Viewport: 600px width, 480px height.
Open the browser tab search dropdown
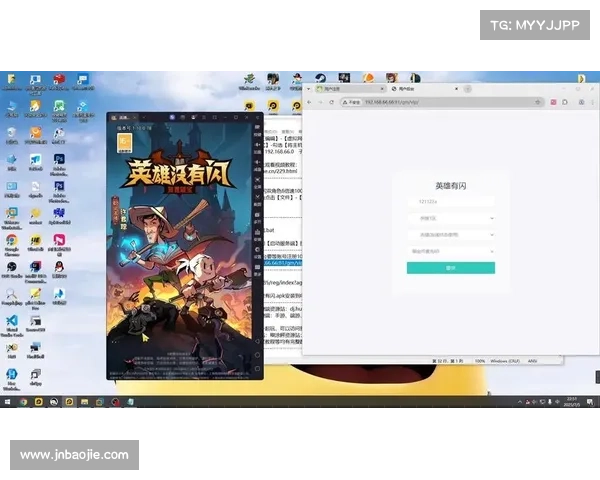click(308, 89)
